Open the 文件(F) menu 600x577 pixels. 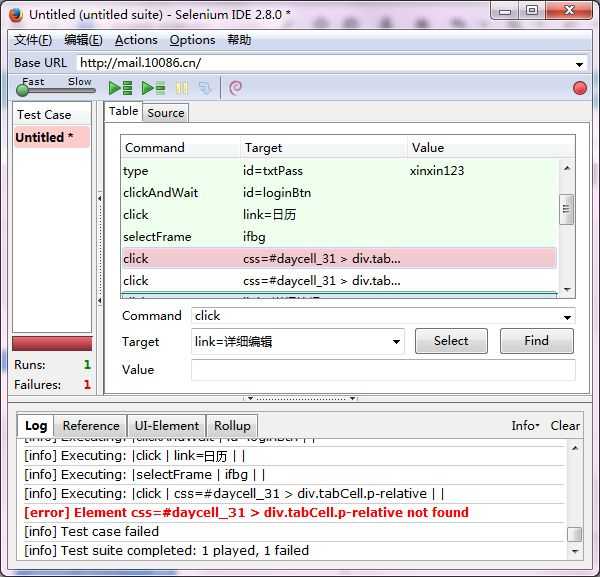[x=33, y=40]
